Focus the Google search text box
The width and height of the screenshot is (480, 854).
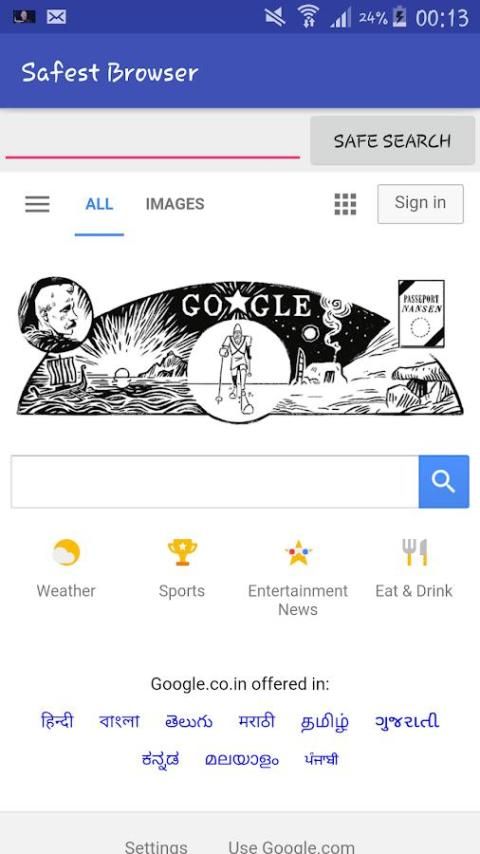point(215,481)
